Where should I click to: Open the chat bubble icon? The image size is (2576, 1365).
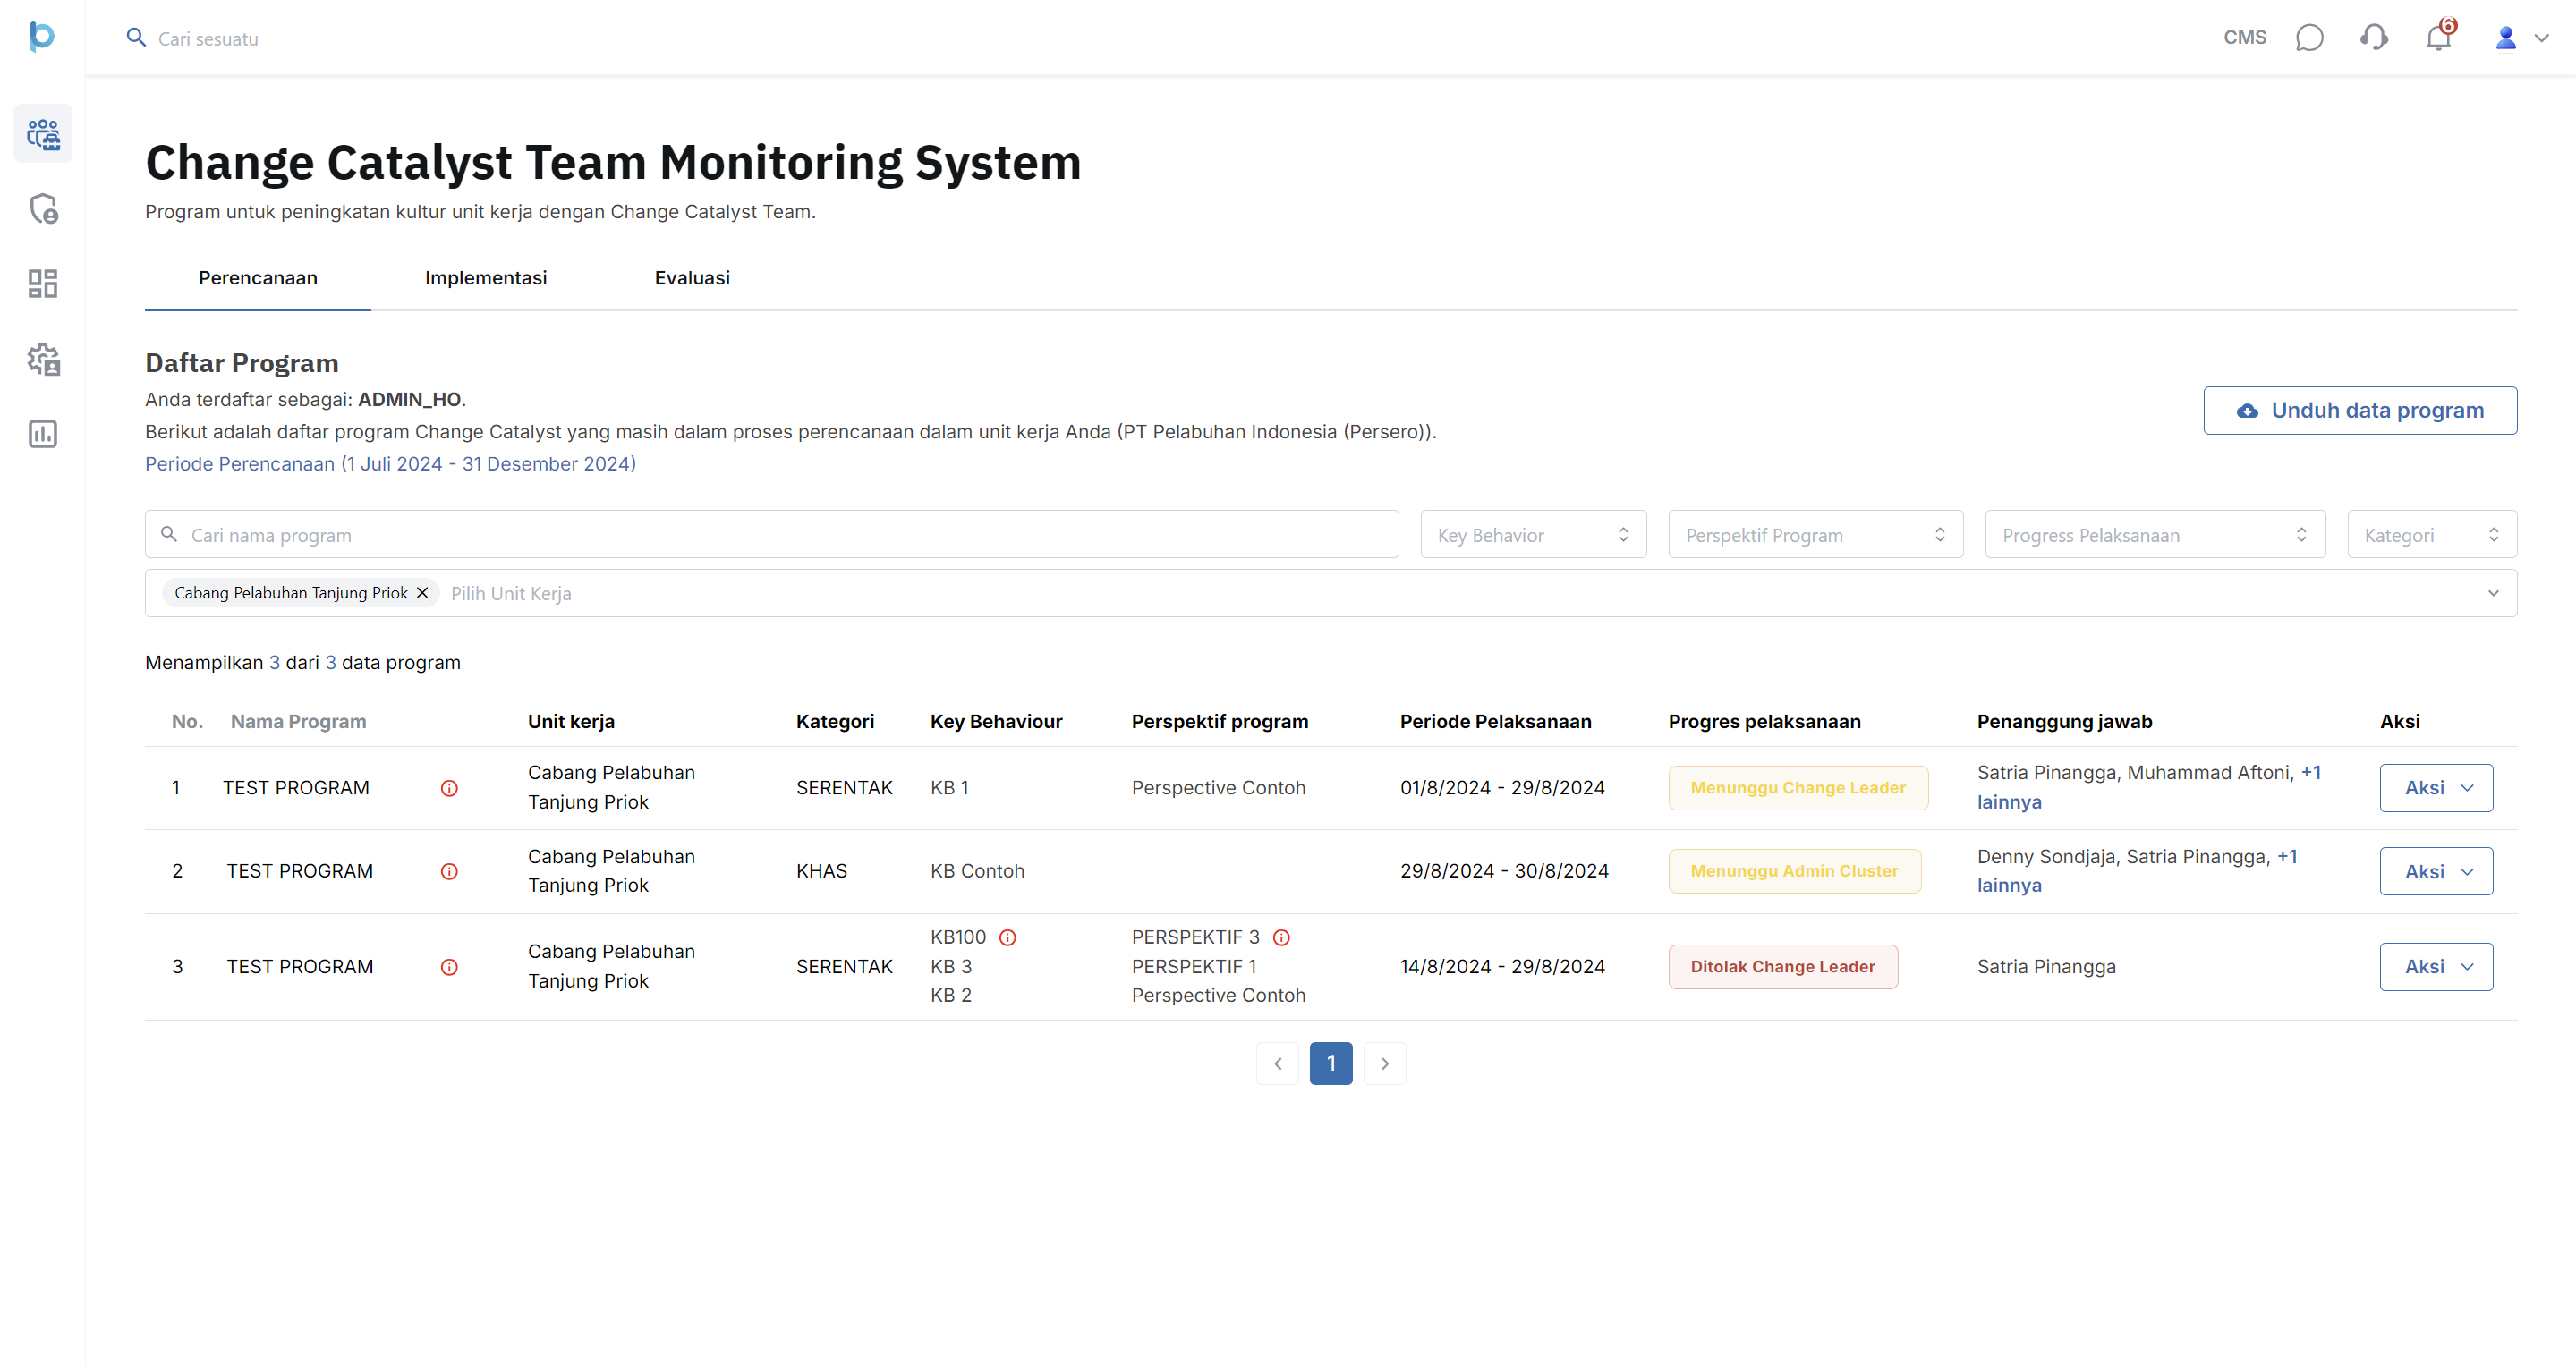(x=2309, y=38)
